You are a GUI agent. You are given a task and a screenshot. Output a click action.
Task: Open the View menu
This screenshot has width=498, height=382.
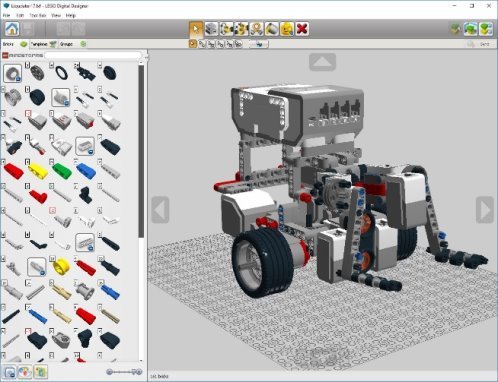56,15
